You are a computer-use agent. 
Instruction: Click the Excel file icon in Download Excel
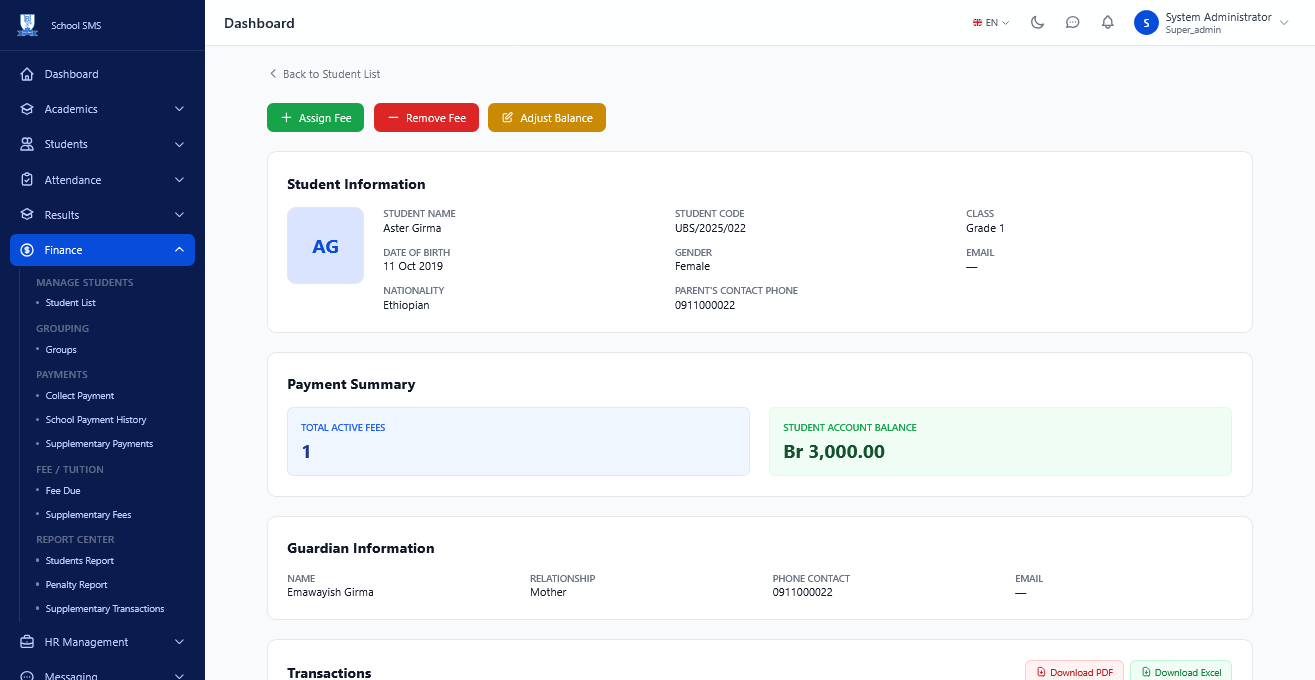pos(1146,673)
